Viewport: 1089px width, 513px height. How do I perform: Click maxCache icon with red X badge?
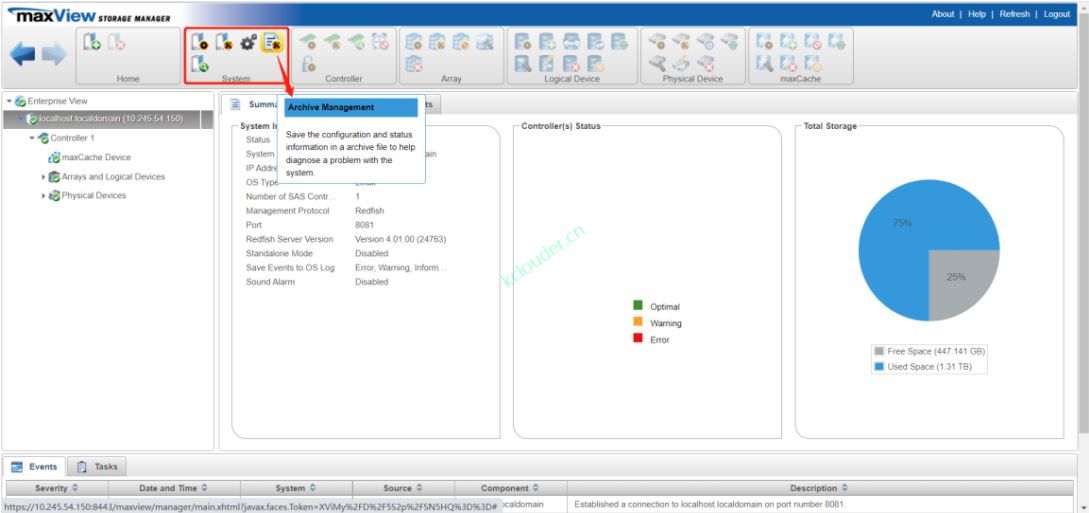coord(788,65)
